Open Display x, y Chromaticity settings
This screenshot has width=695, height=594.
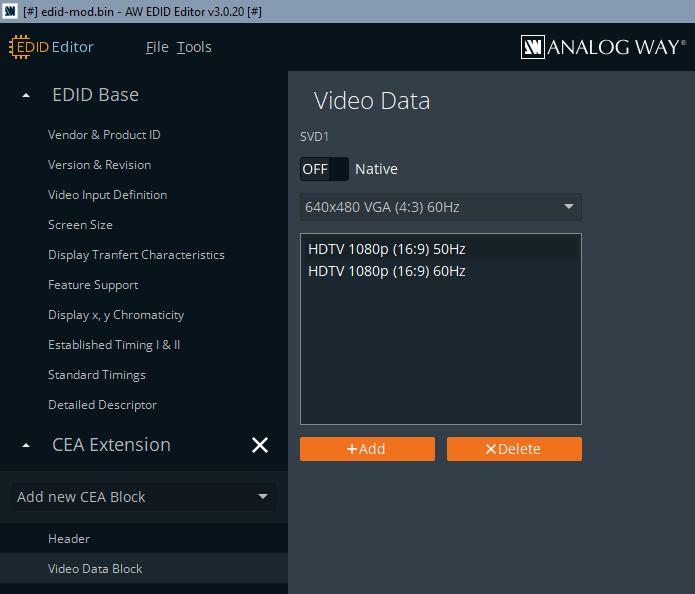(116, 315)
